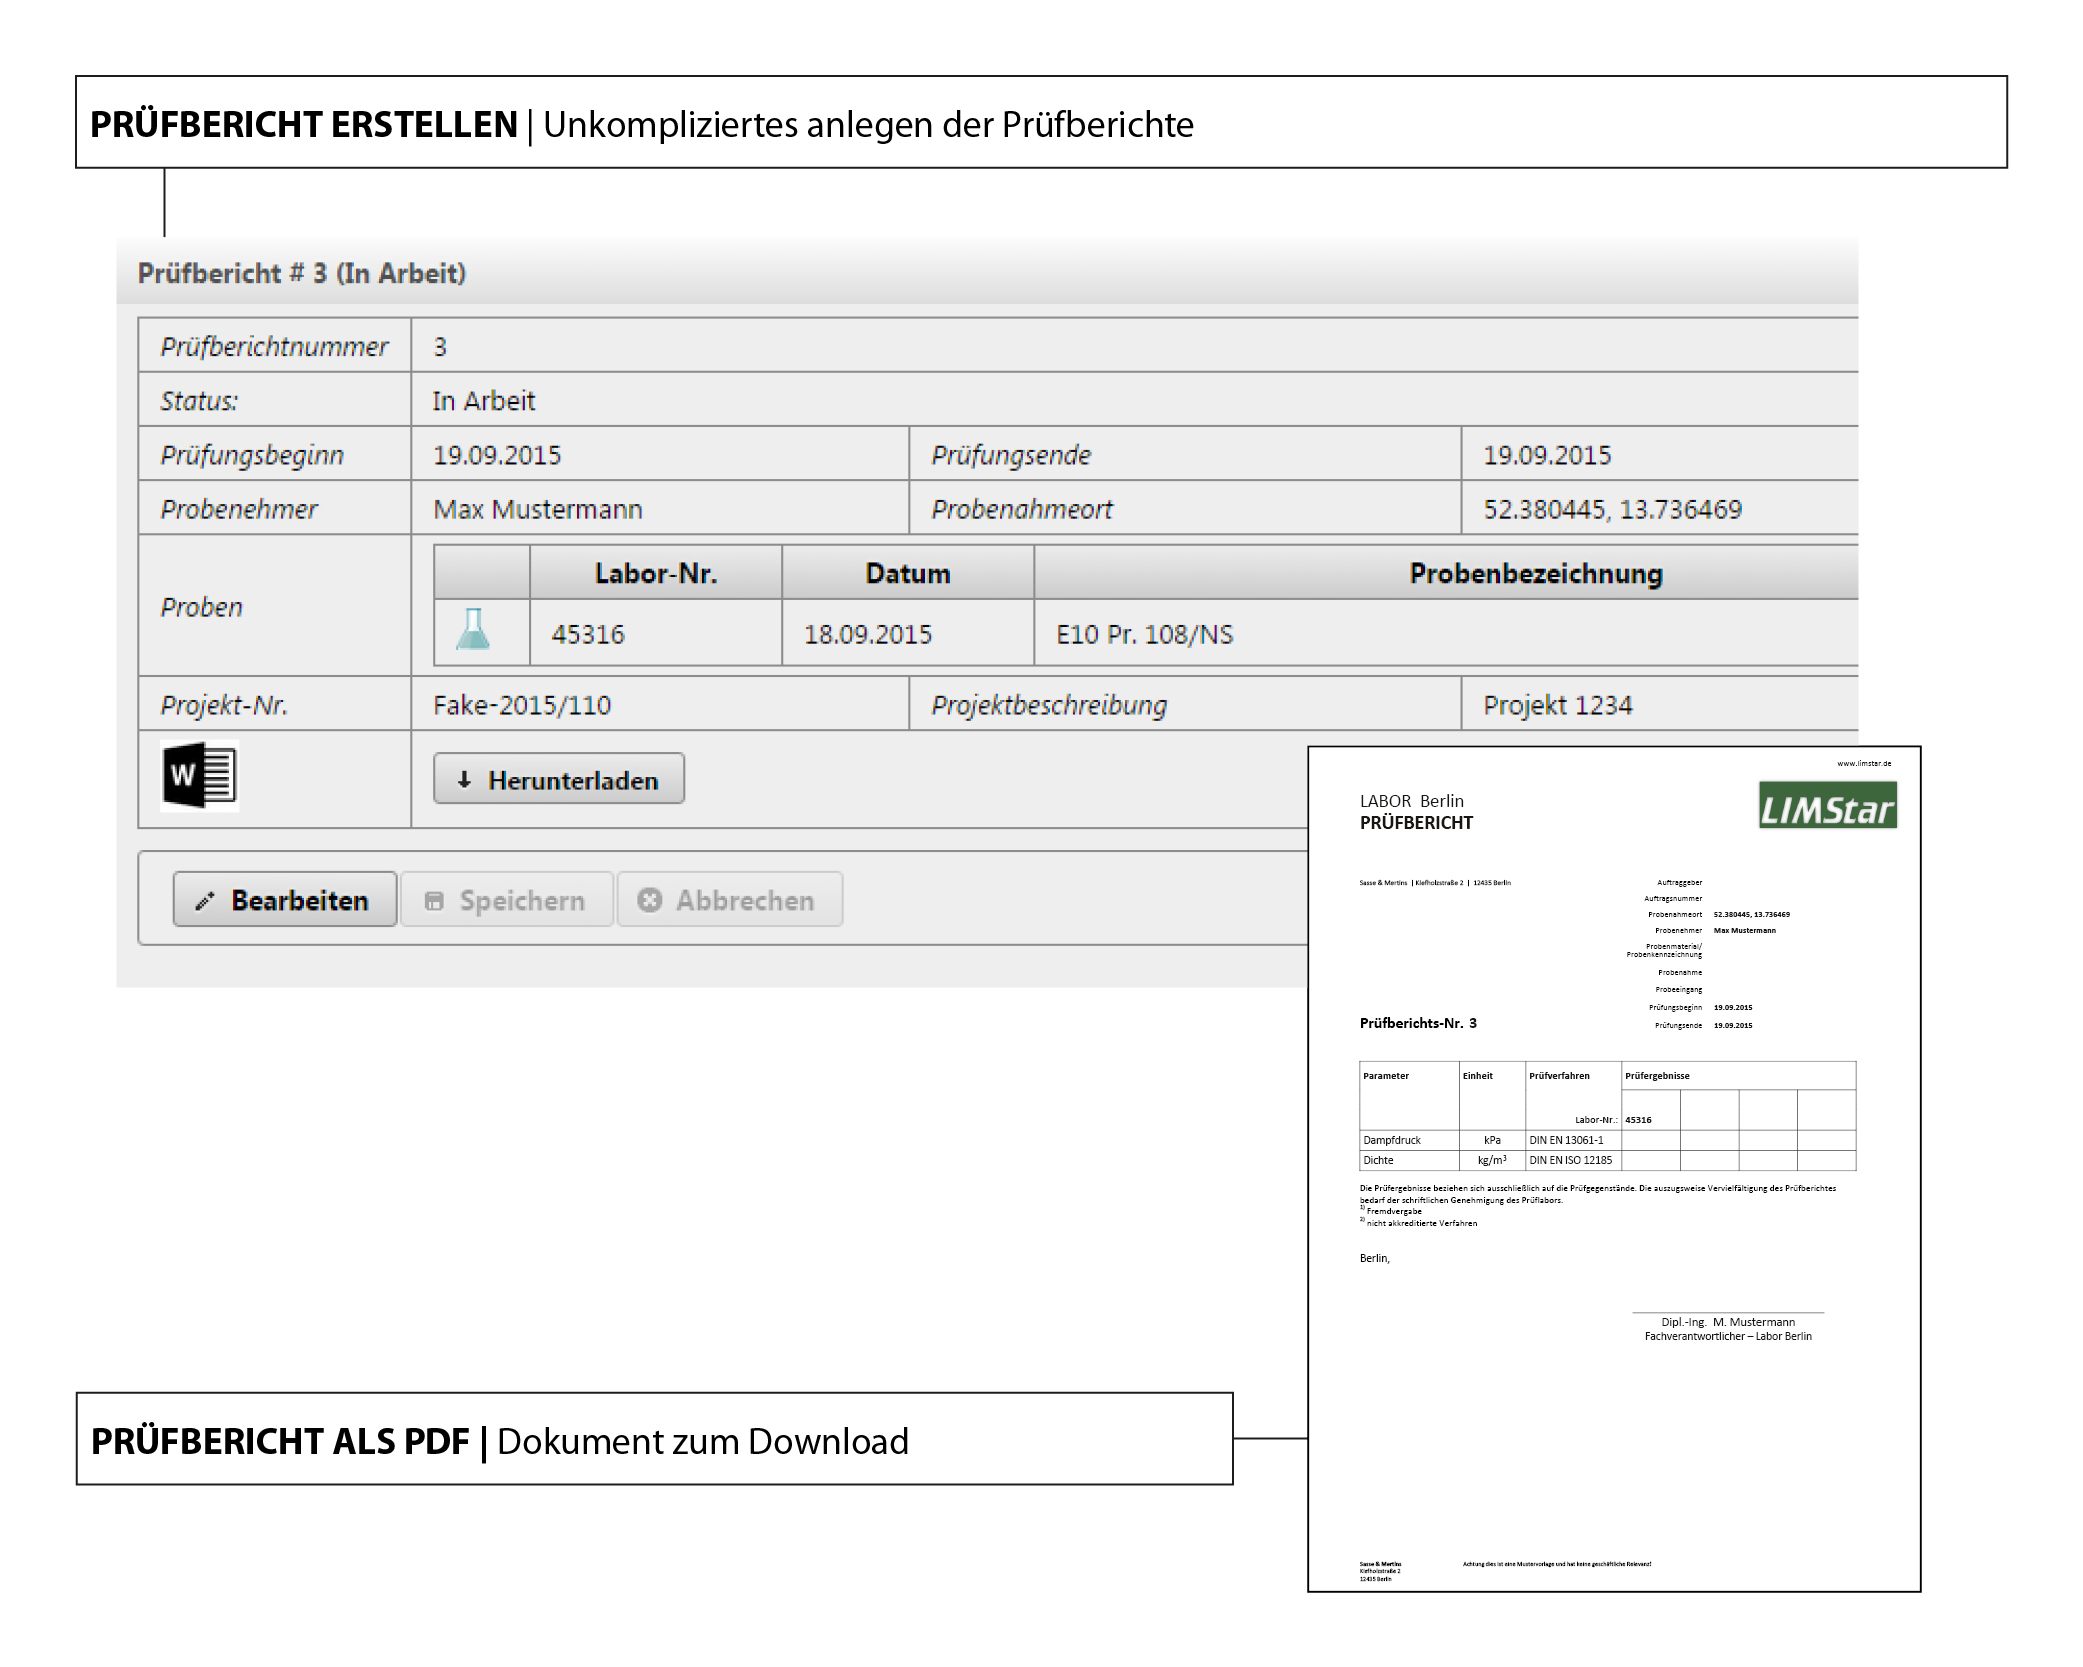Click the www.limstar.de link in PDF
Image resolution: width=2083 pixels, height=1667 pixels.
[1864, 764]
